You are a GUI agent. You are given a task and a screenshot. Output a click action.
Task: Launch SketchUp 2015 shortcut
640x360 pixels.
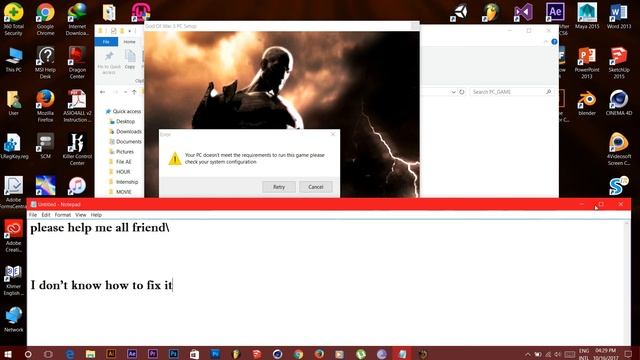tap(619, 62)
